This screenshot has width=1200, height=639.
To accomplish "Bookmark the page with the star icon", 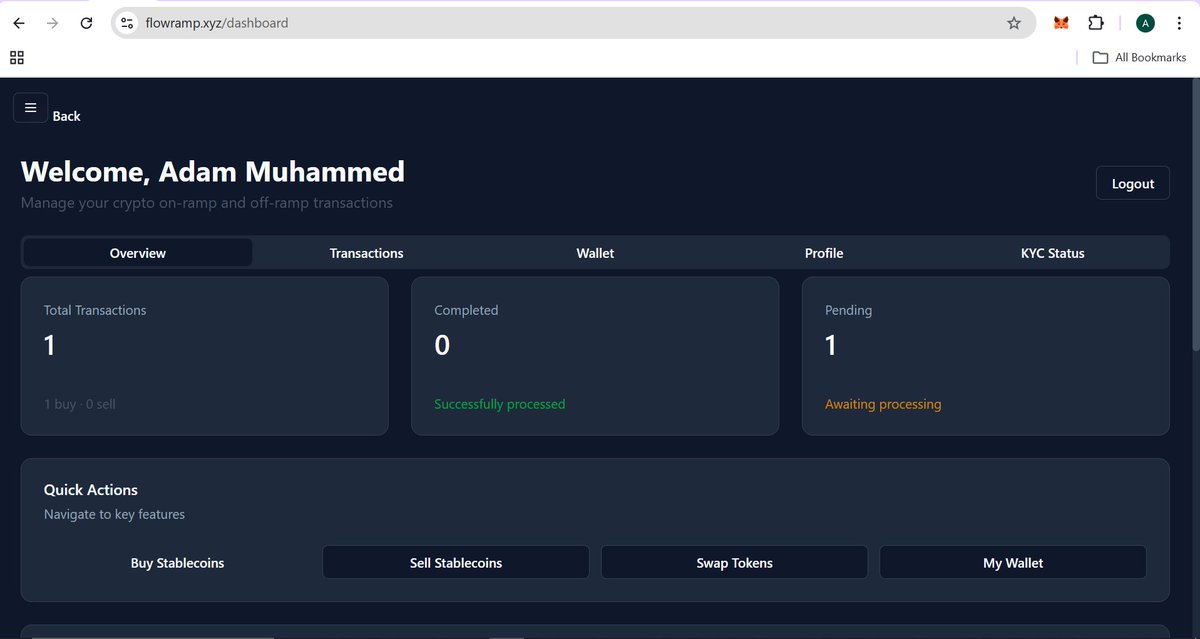I will [1014, 22].
